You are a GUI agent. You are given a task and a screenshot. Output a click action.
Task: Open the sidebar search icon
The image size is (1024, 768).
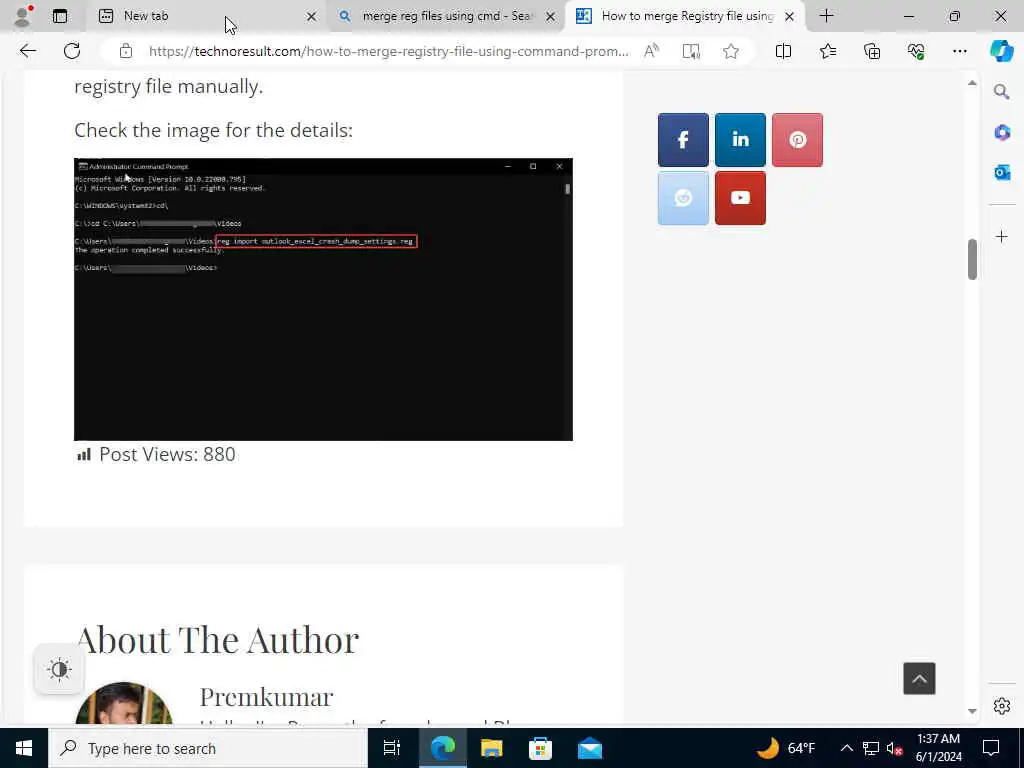pos(1002,92)
